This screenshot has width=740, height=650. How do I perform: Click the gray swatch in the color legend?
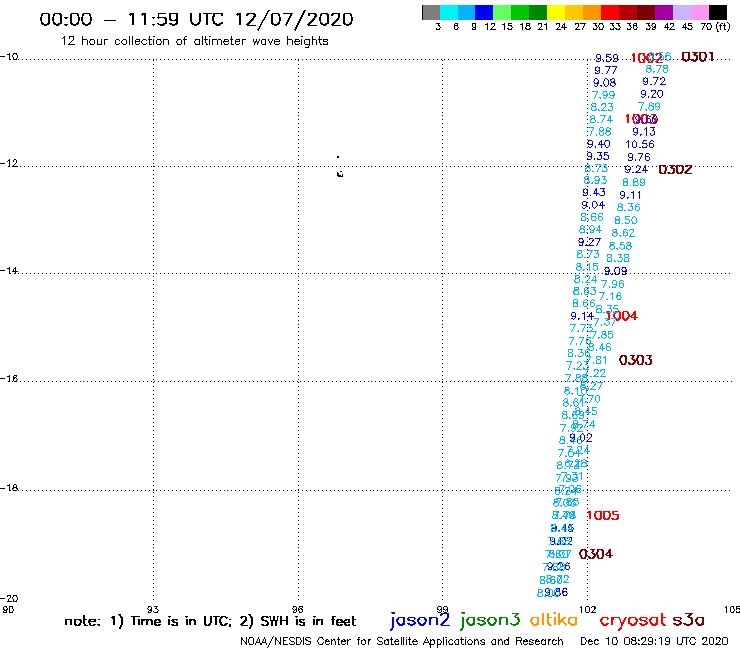pyautogui.click(x=431, y=12)
